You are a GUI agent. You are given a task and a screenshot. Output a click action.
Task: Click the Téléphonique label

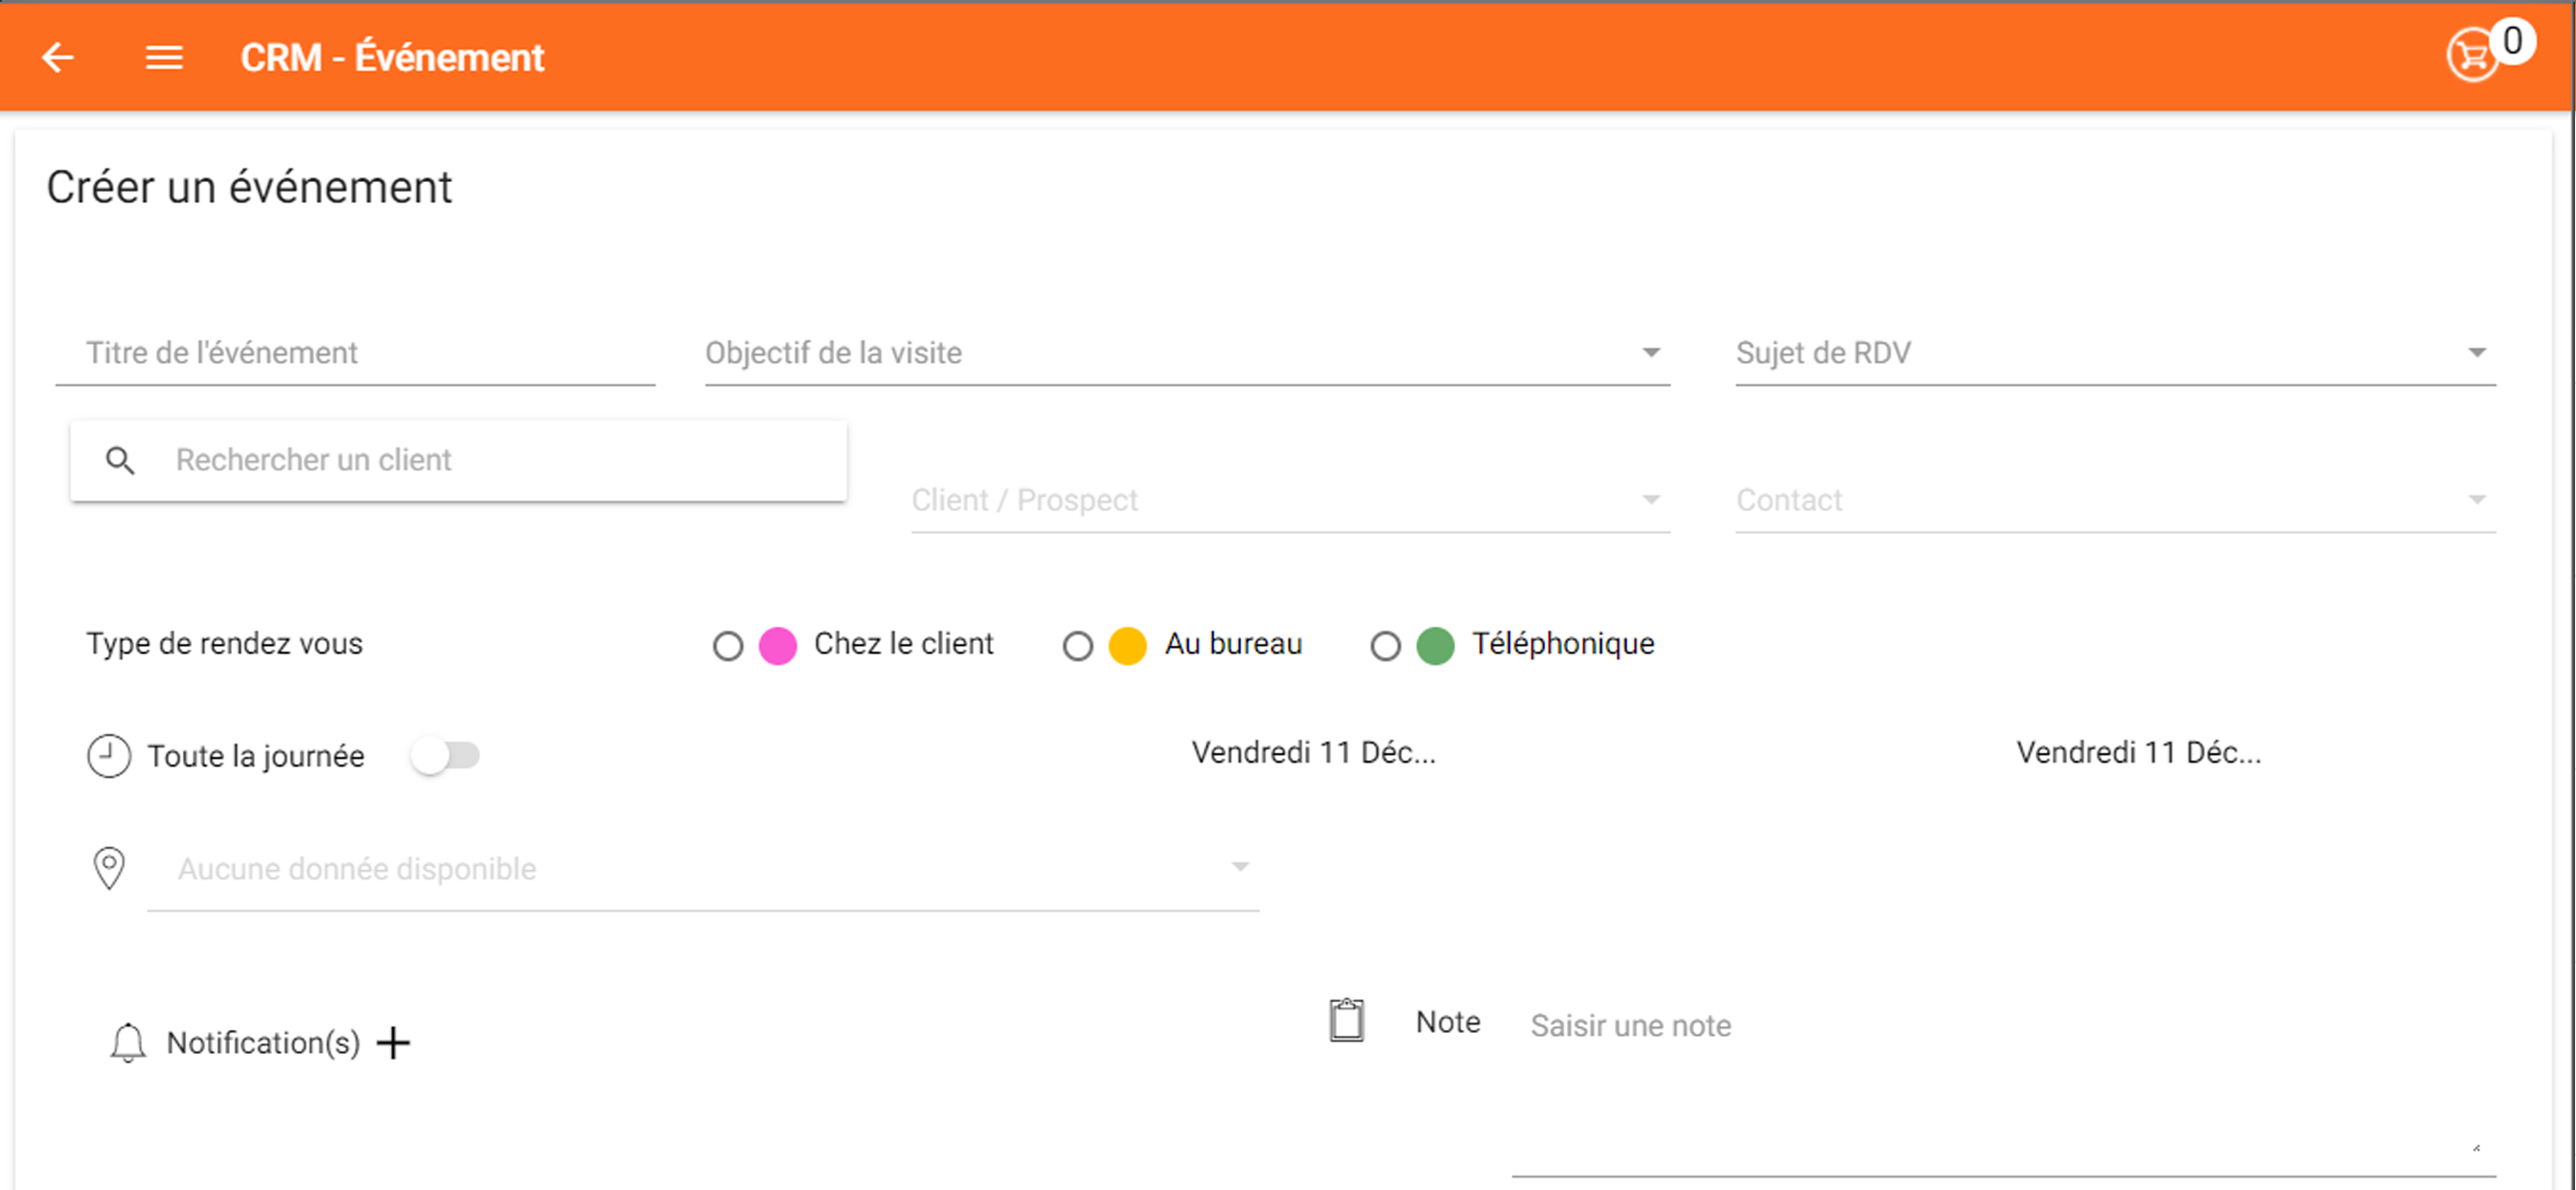[1562, 643]
